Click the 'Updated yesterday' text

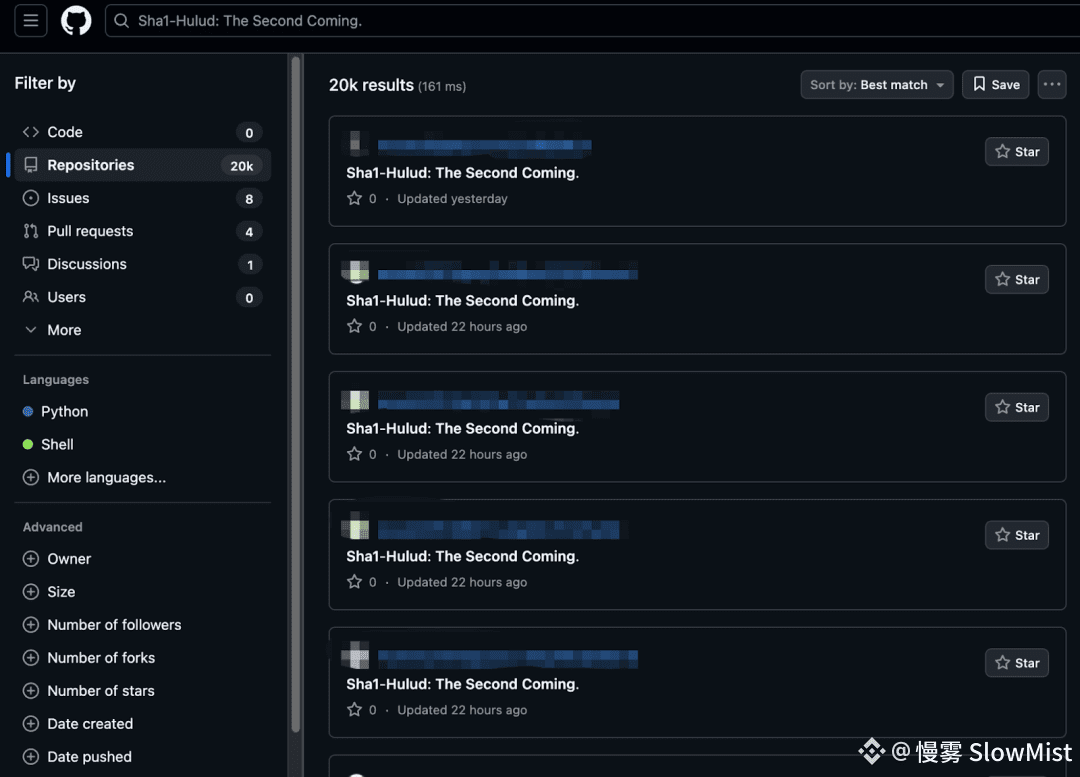[452, 199]
